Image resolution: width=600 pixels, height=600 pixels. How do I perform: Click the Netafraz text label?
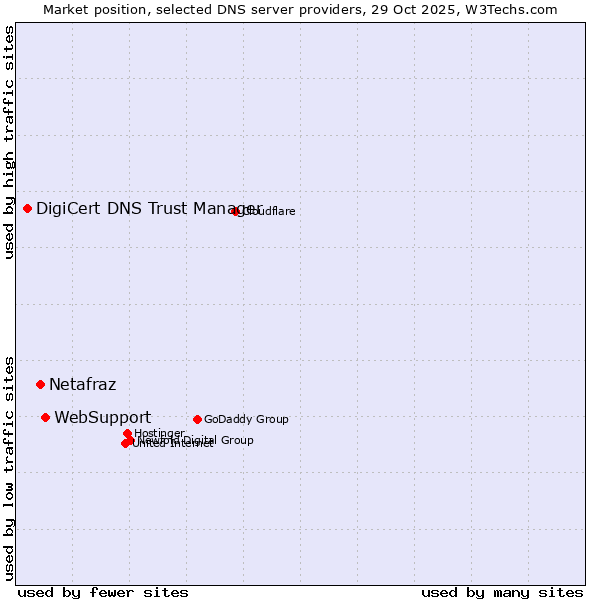point(83,384)
